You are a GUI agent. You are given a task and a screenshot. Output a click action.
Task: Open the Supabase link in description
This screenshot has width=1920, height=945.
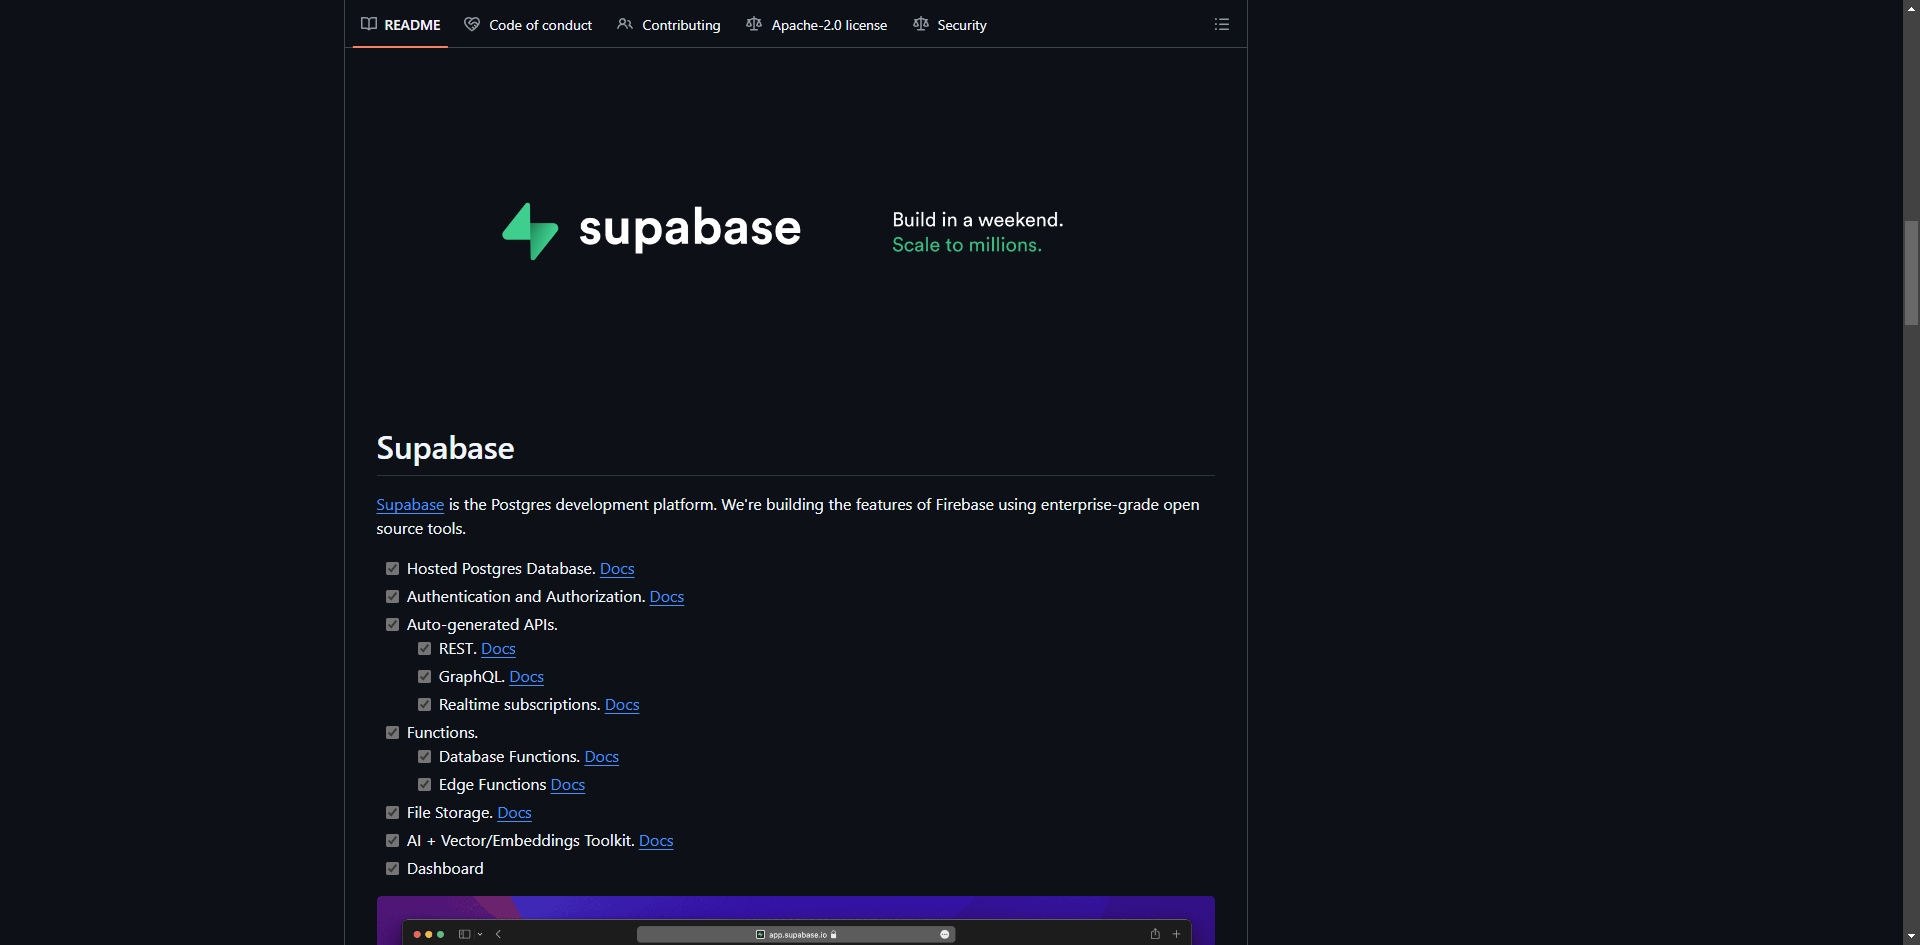point(410,505)
